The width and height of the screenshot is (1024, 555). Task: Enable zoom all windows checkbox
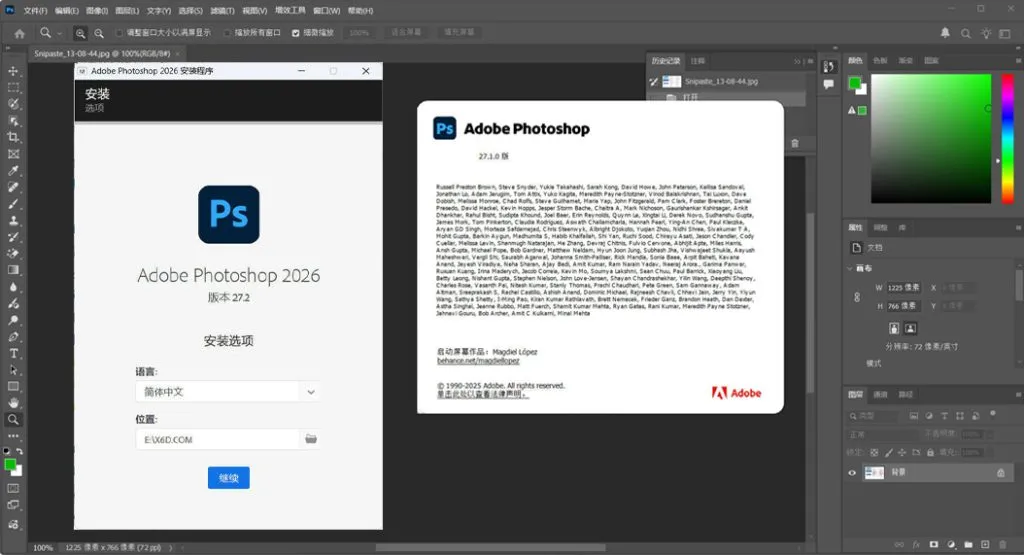(x=227, y=33)
